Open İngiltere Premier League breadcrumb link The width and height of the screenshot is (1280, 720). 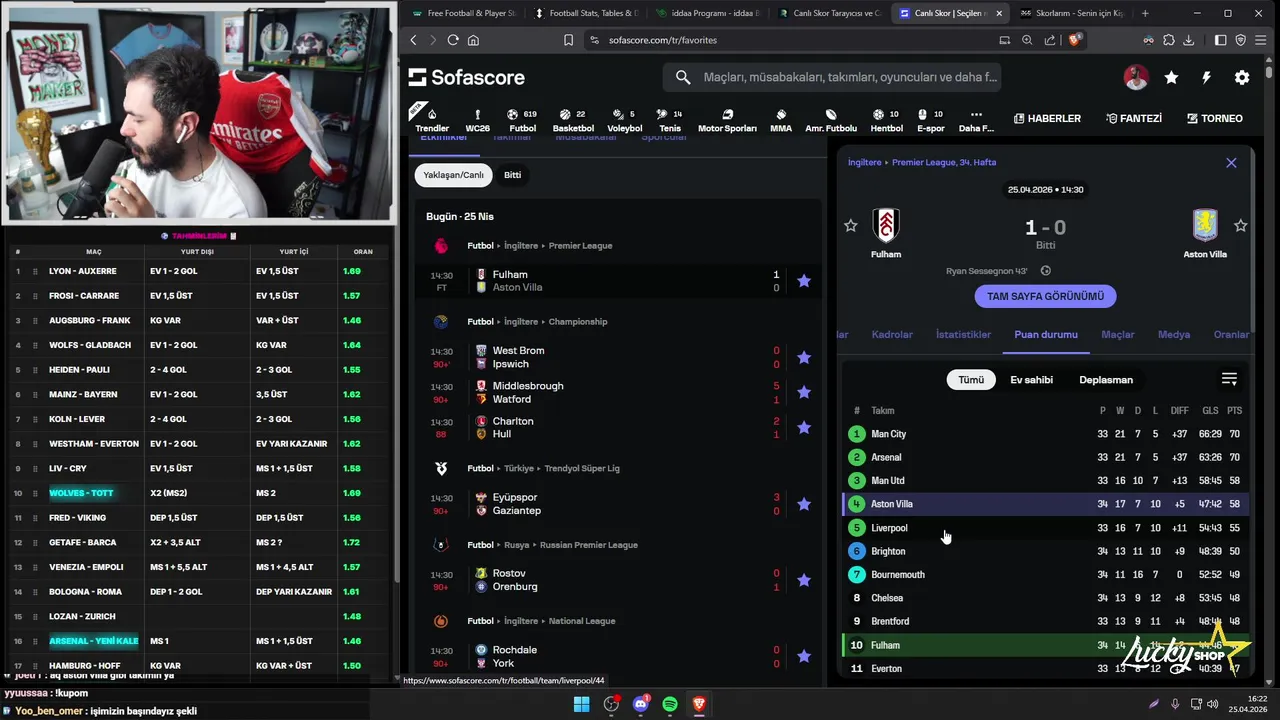(x=922, y=162)
